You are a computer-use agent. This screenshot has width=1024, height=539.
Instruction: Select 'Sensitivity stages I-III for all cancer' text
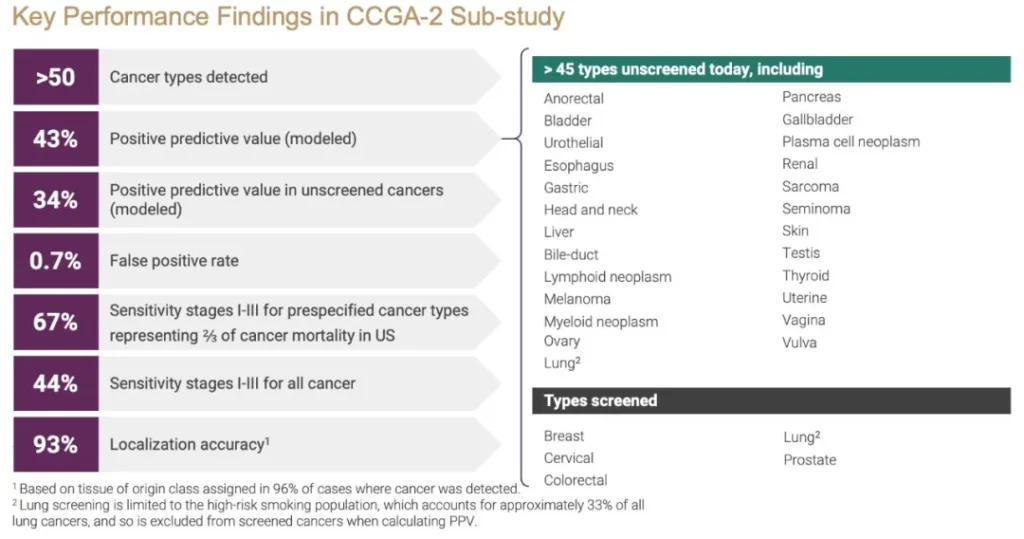pyautogui.click(x=232, y=384)
